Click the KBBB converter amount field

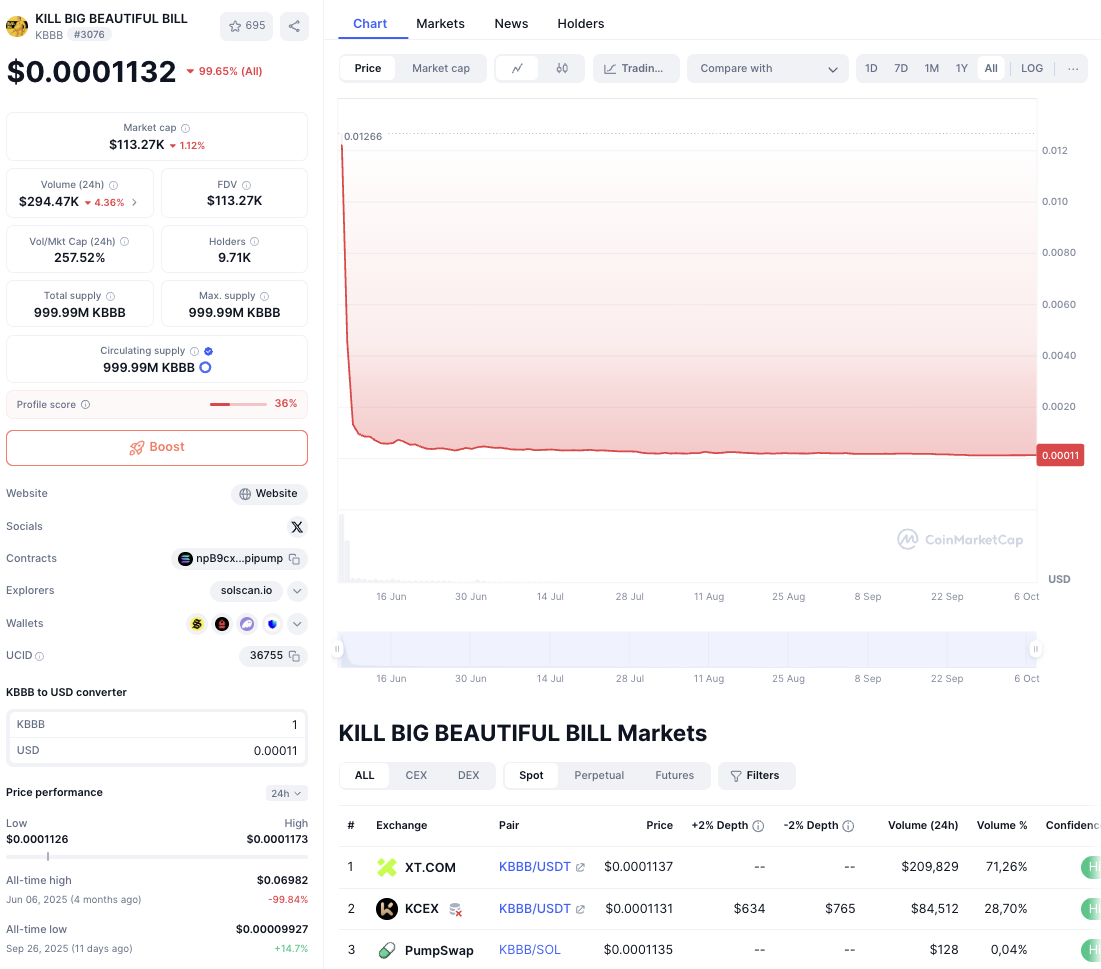(x=157, y=725)
